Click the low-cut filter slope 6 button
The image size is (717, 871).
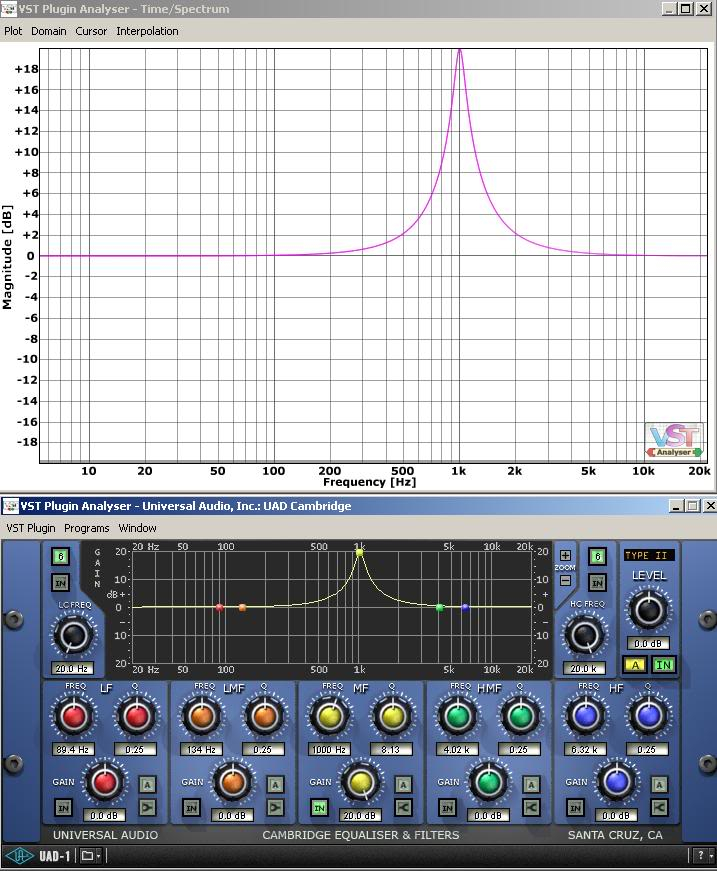coord(61,557)
